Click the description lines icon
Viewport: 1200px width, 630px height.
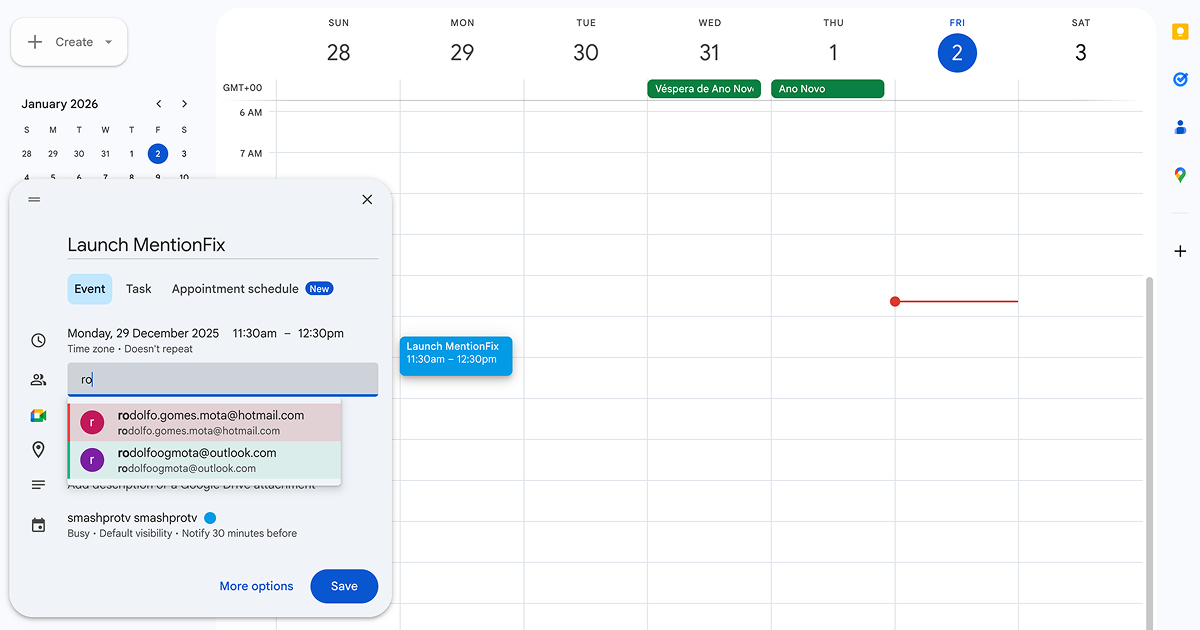tap(38, 484)
